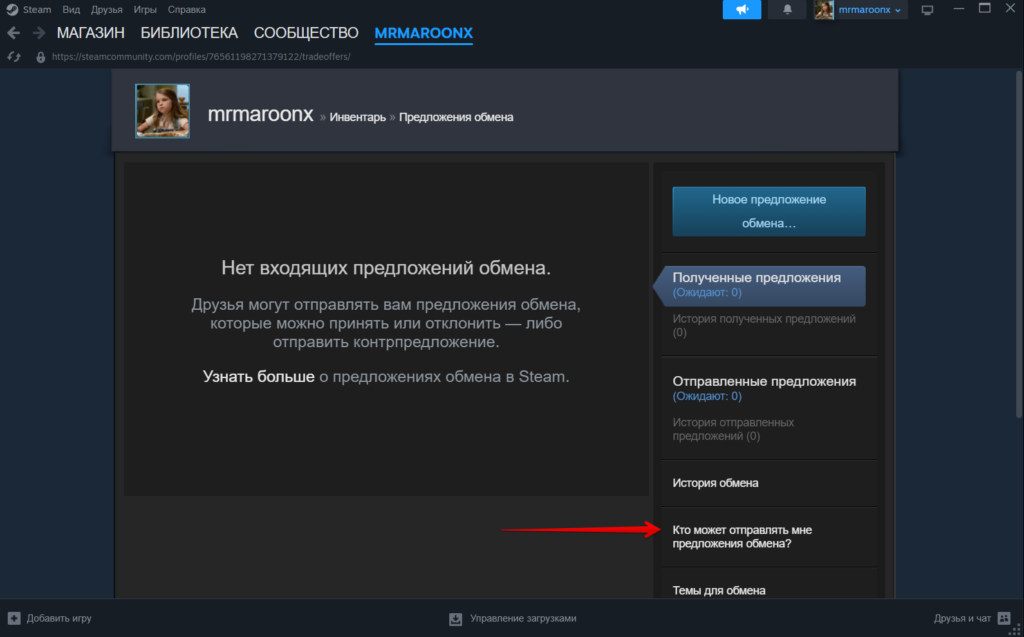This screenshot has width=1024, height=637.
Task: Click the mrmaroonx profile name link
Action: pos(261,114)
